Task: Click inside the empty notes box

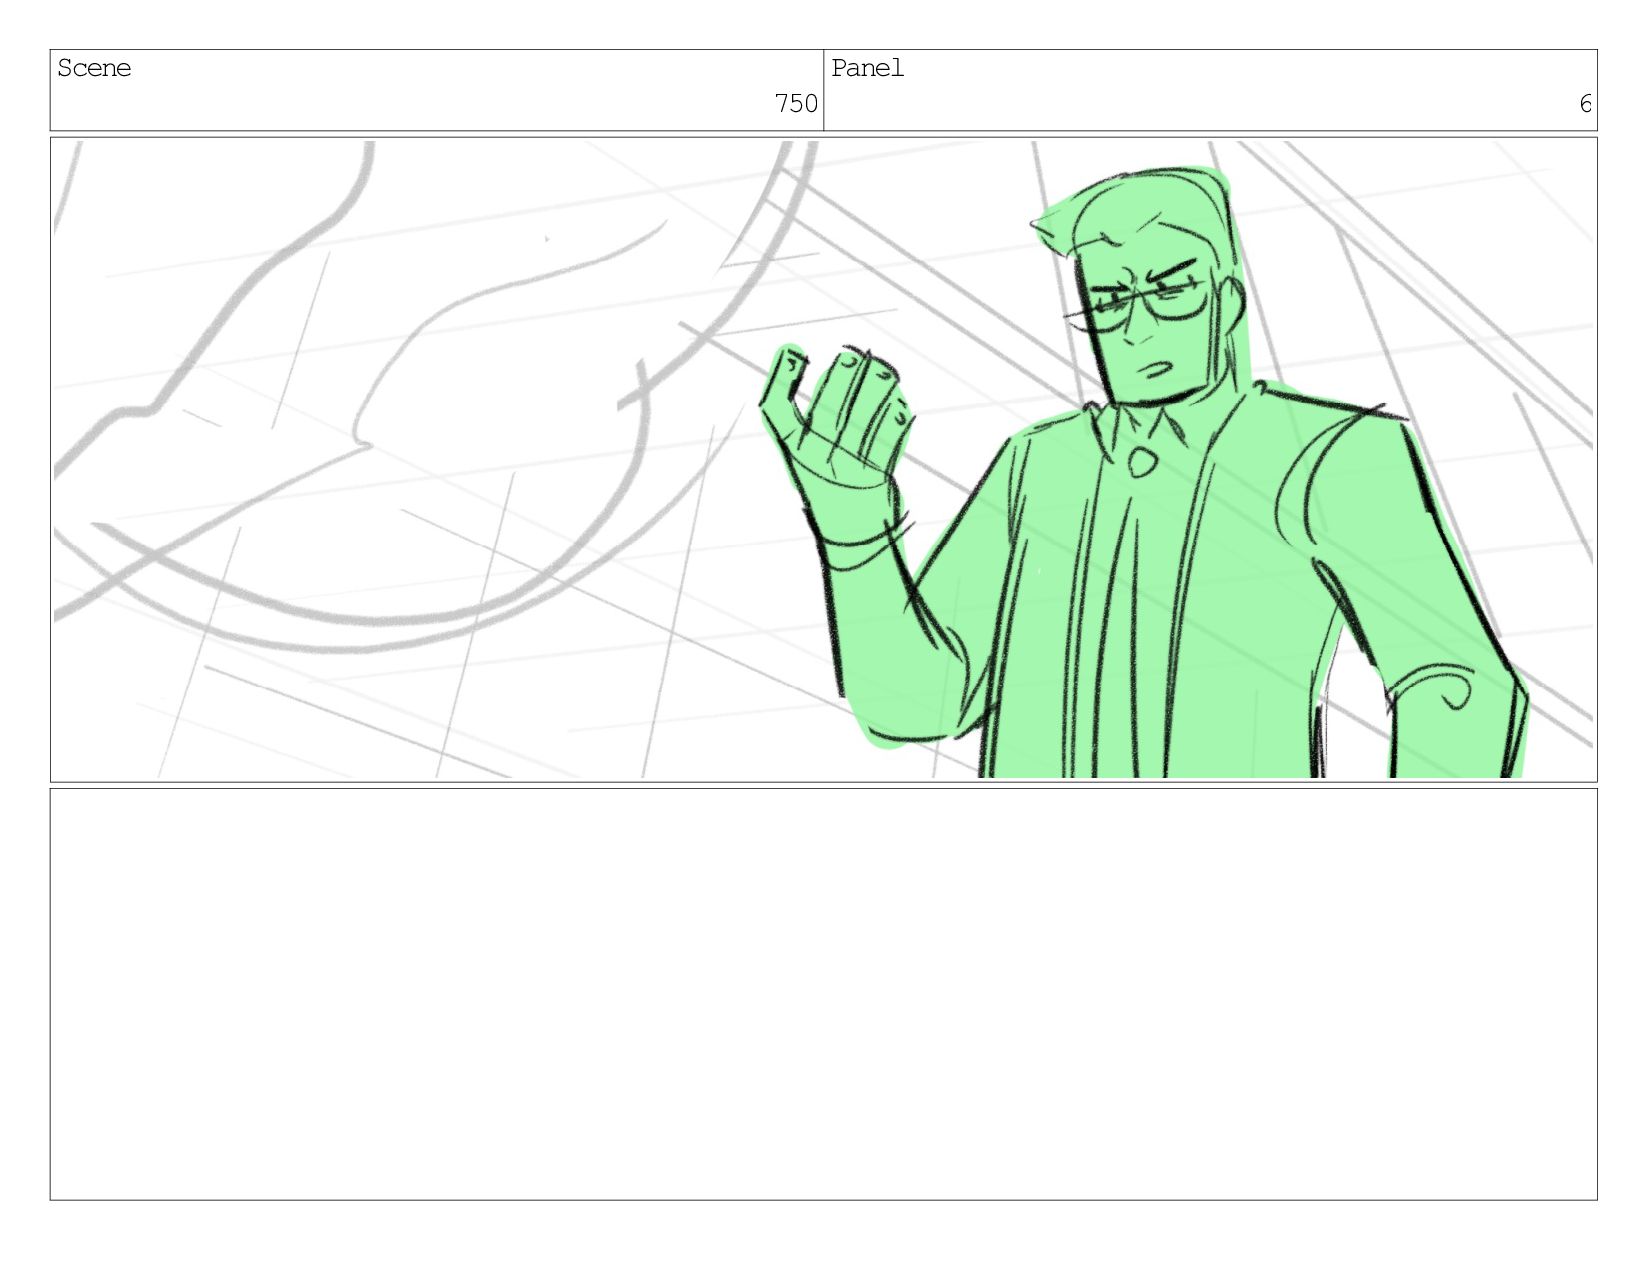Action: coord(823,994)
